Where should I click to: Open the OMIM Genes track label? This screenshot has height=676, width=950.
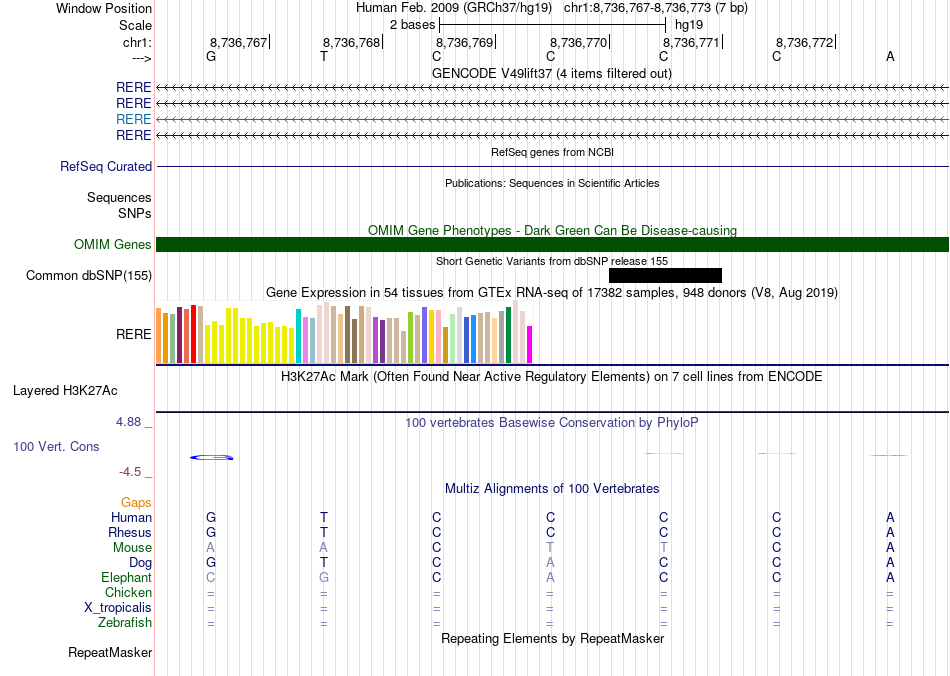tap(113, 245)
